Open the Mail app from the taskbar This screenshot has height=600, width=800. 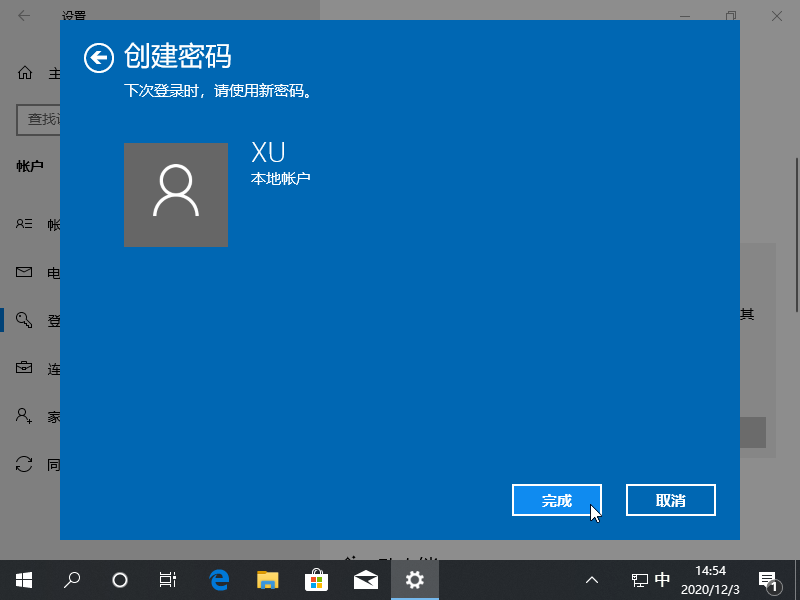pos(366,579)
